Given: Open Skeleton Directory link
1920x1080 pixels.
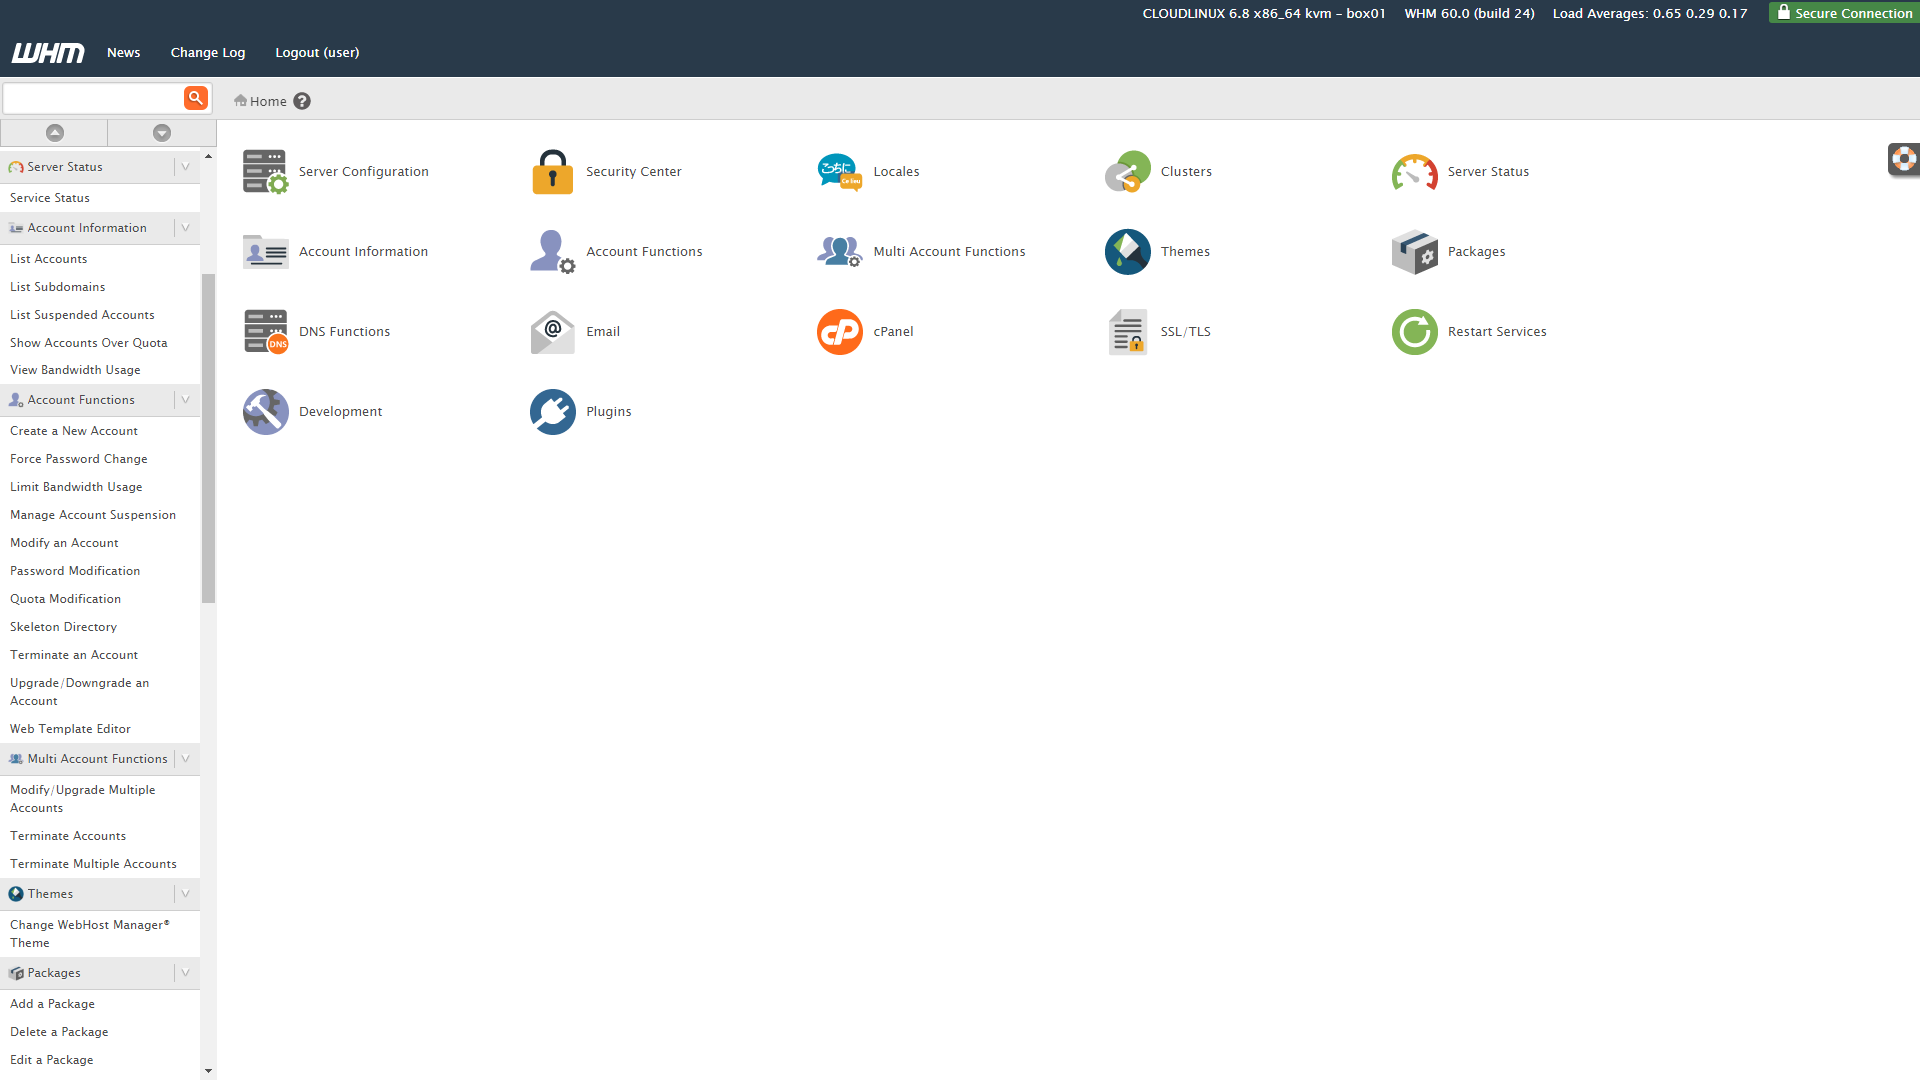Looking at the screenshot, I should click(x=63, y=627).
